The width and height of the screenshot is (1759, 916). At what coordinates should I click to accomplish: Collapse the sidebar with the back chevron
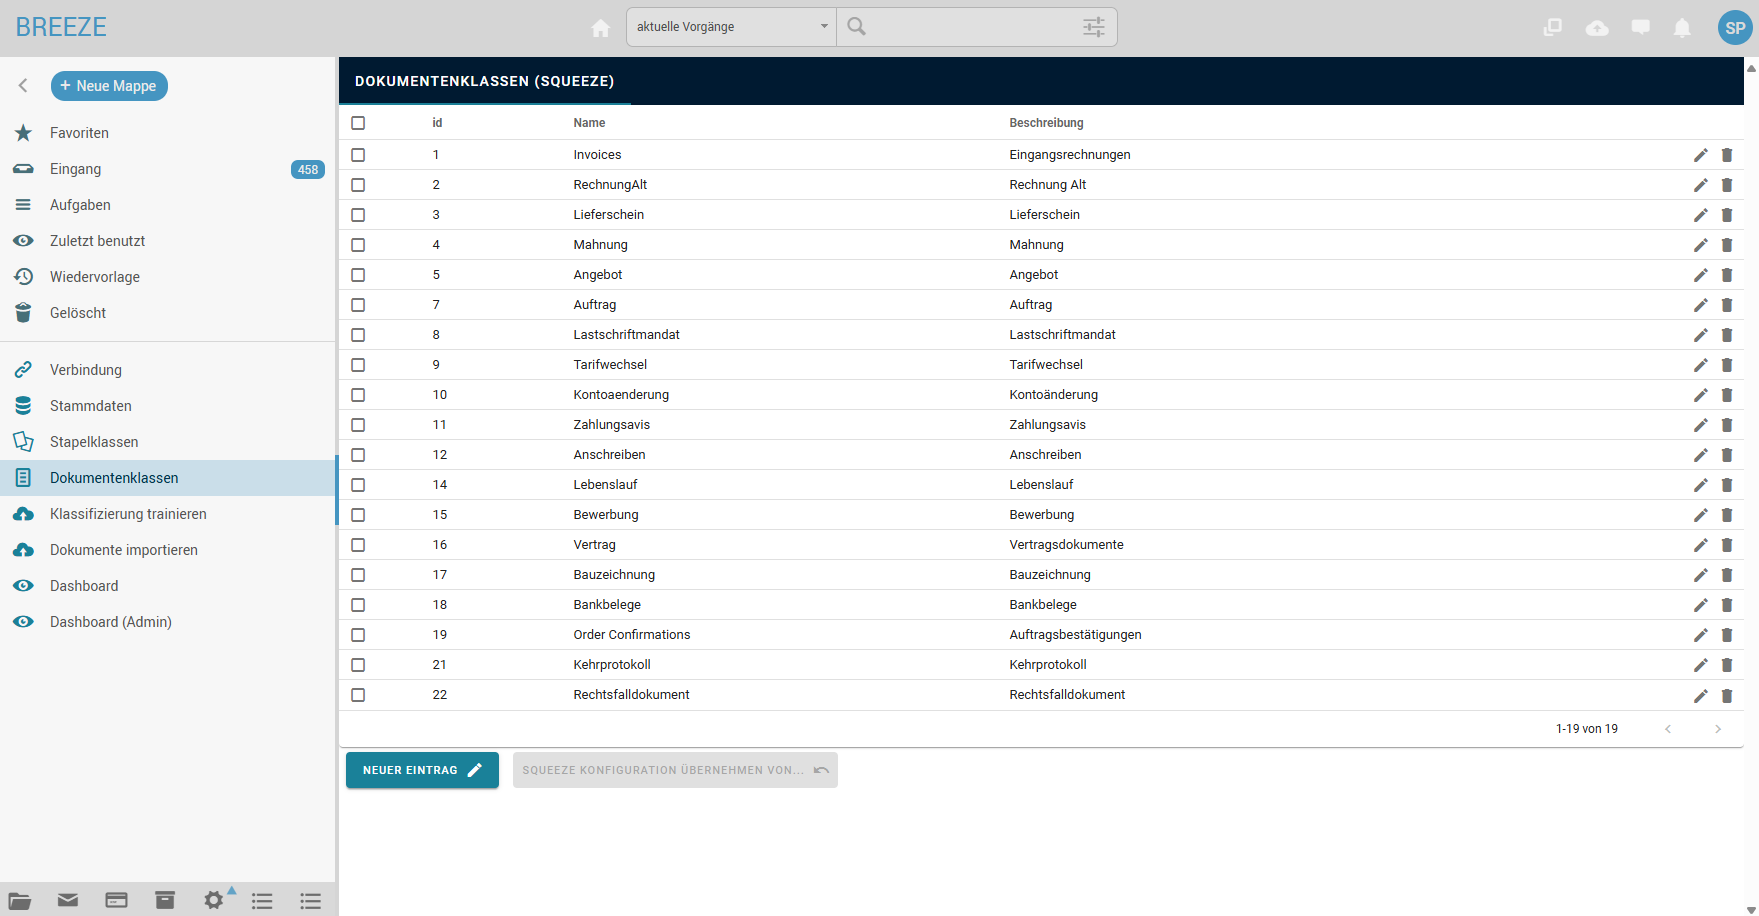click(x=23, y=86)
